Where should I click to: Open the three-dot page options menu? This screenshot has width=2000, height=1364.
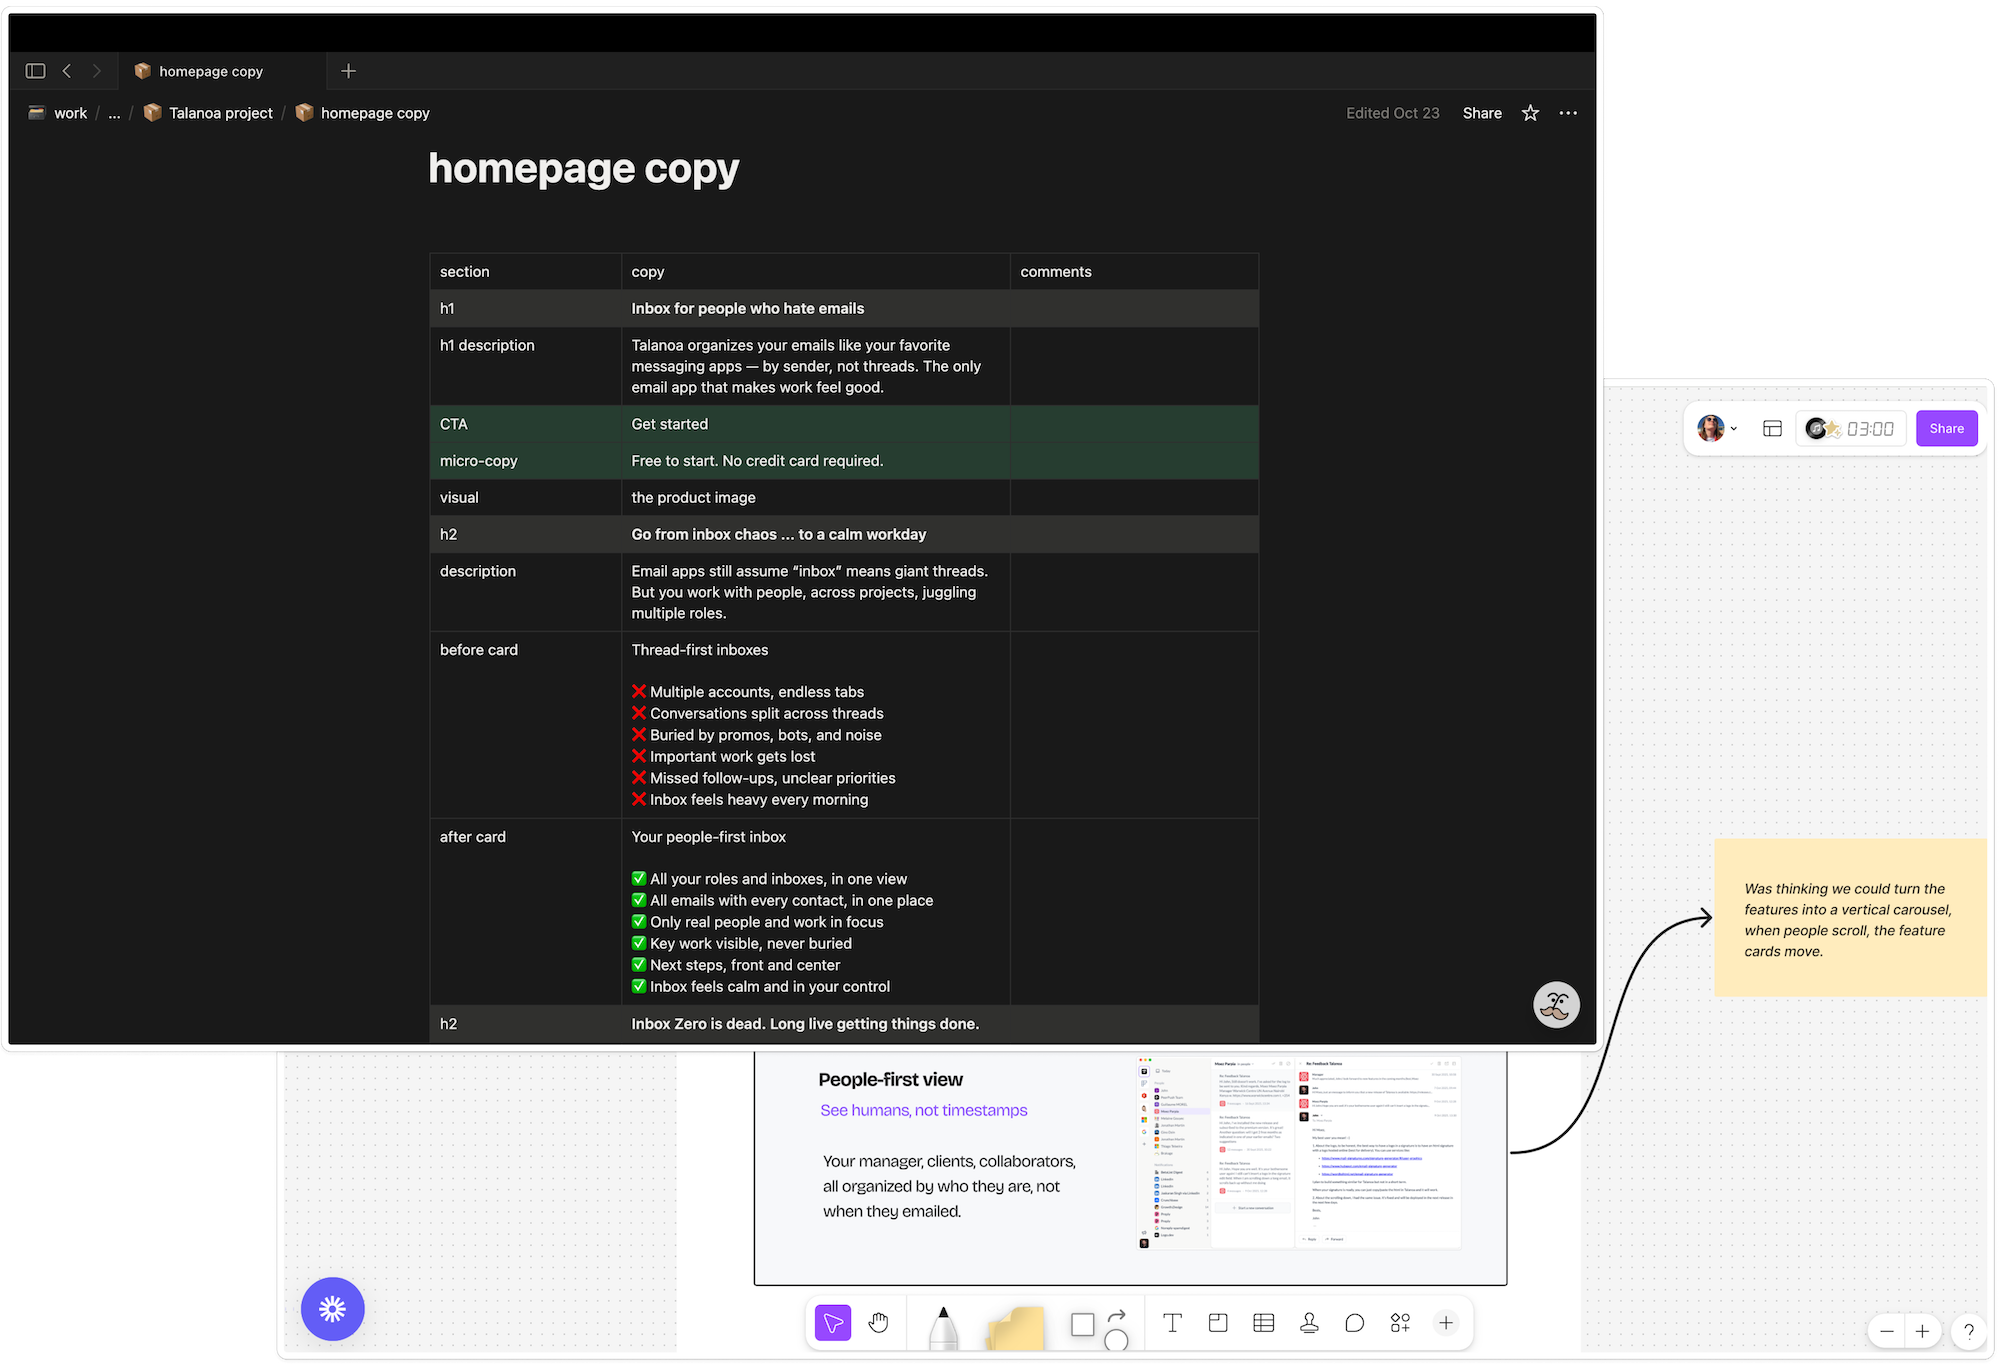pyautogui.click(x=1568, y=113)
